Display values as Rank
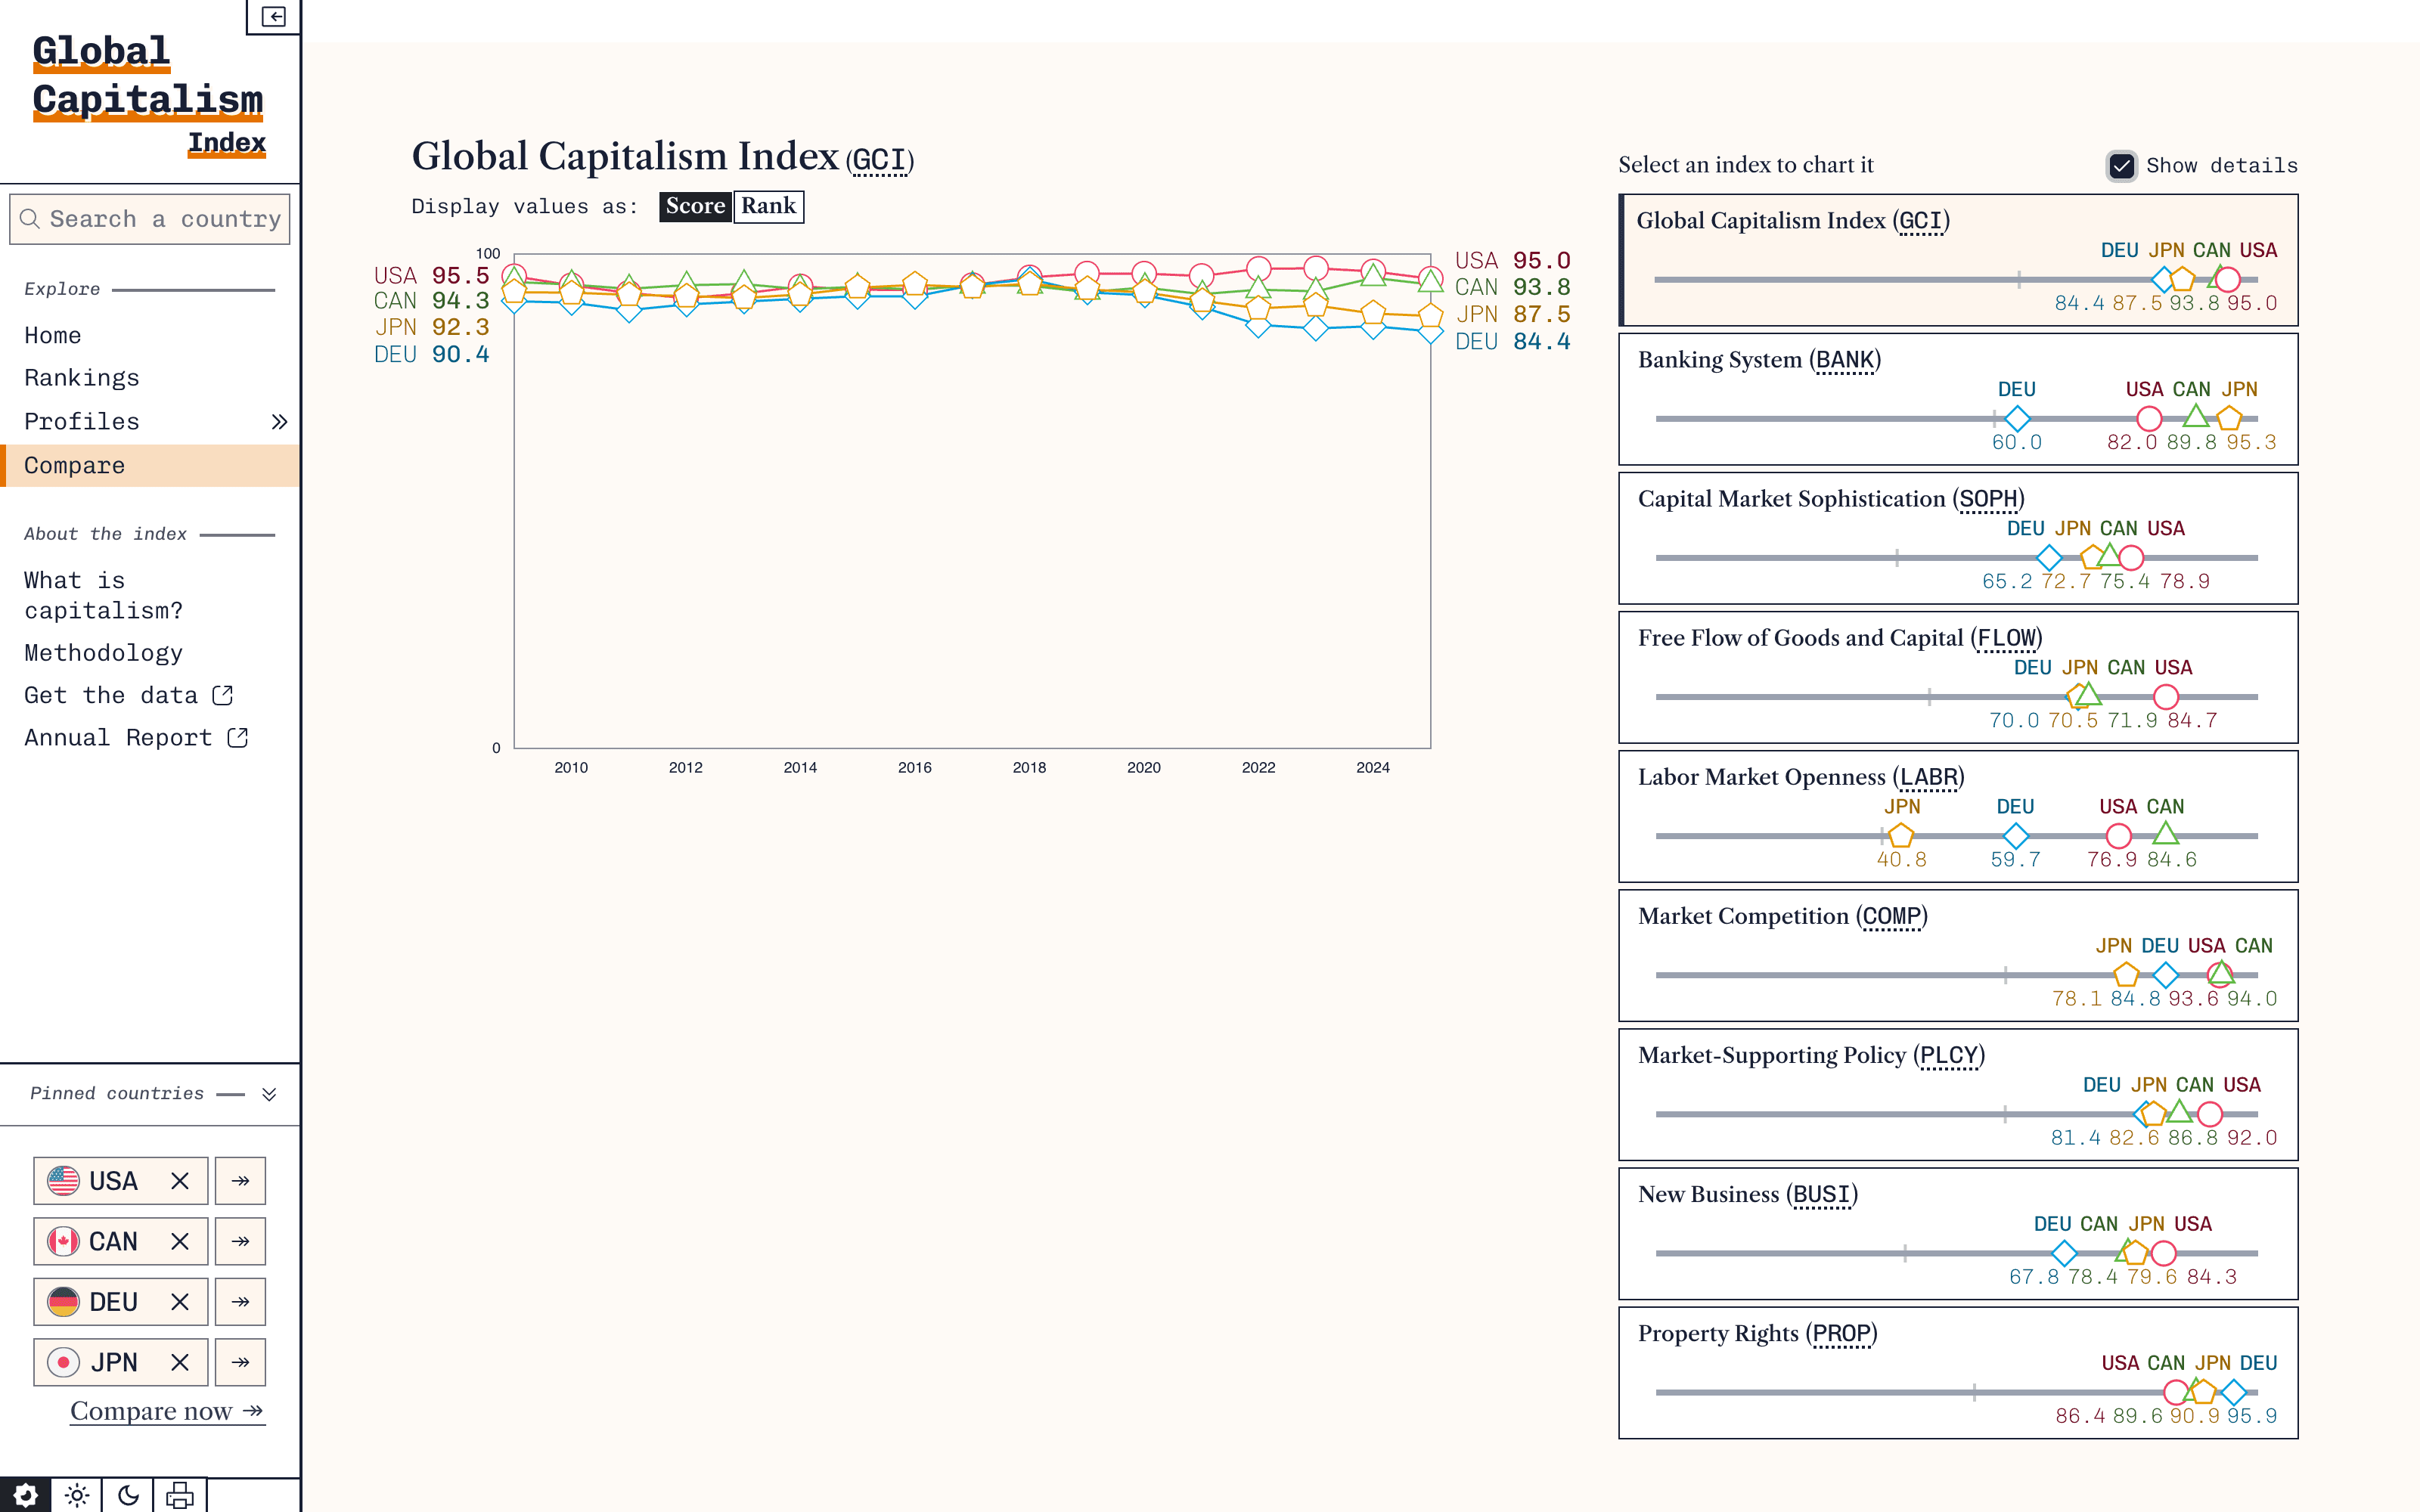The image size is (2420, 1512). [768, 206]
